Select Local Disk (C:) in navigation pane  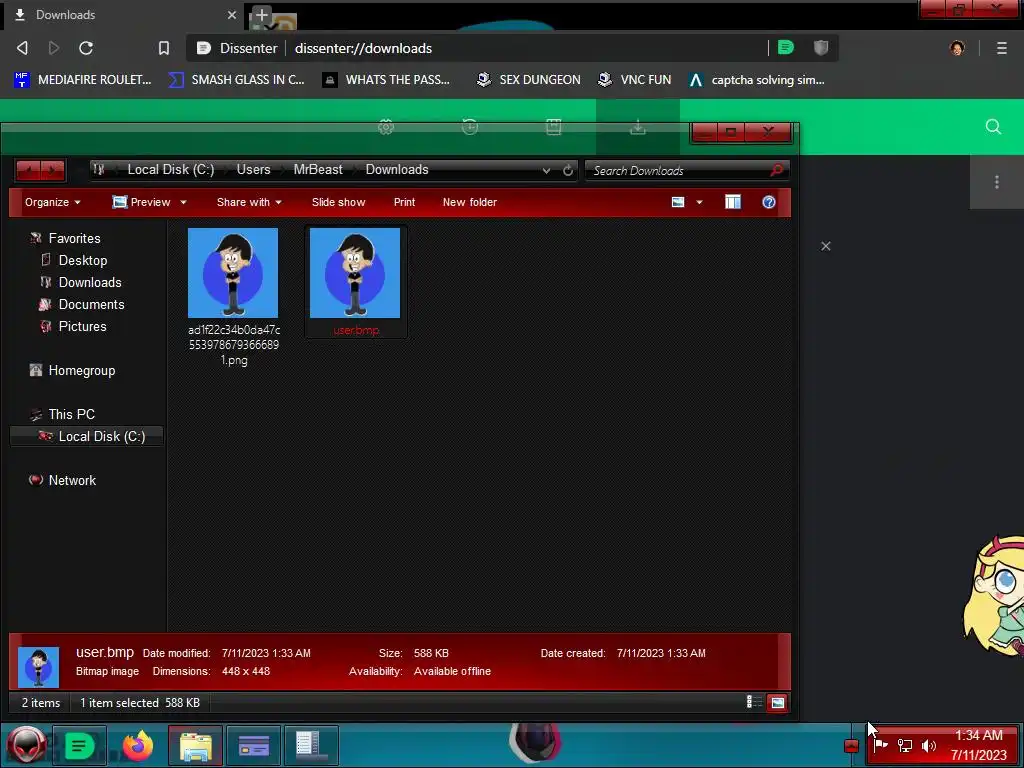click(x=87, y=436)
